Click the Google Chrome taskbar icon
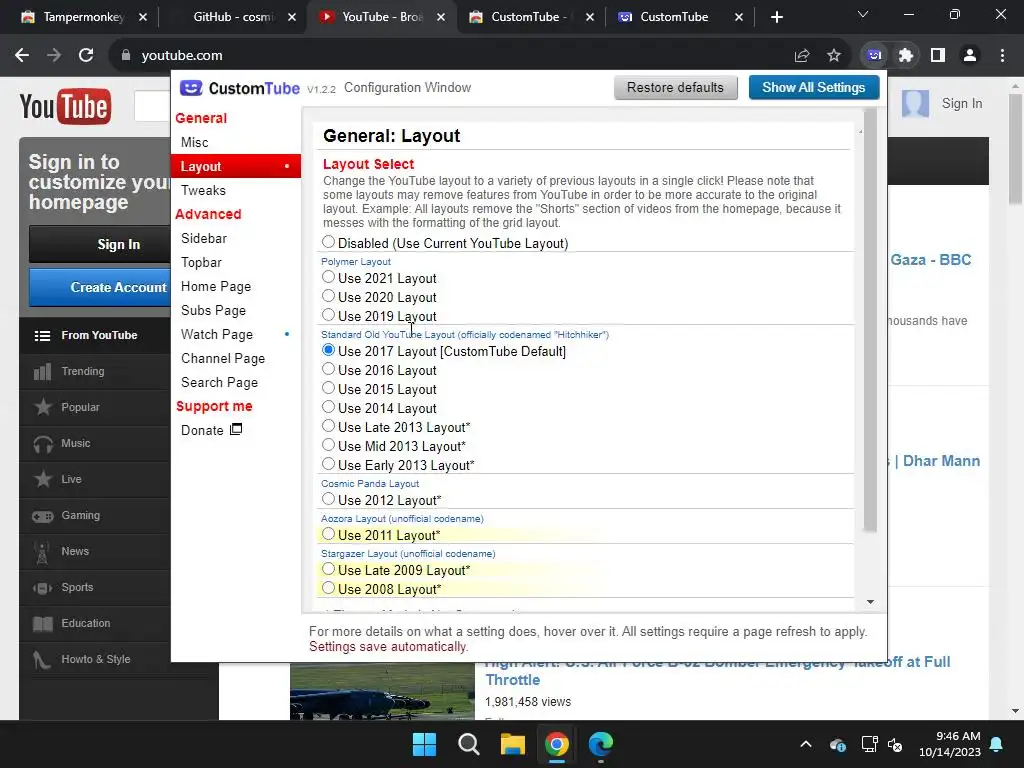Image resolution: width=1024 pixels, height=768 pixels. tap(556, 744)
